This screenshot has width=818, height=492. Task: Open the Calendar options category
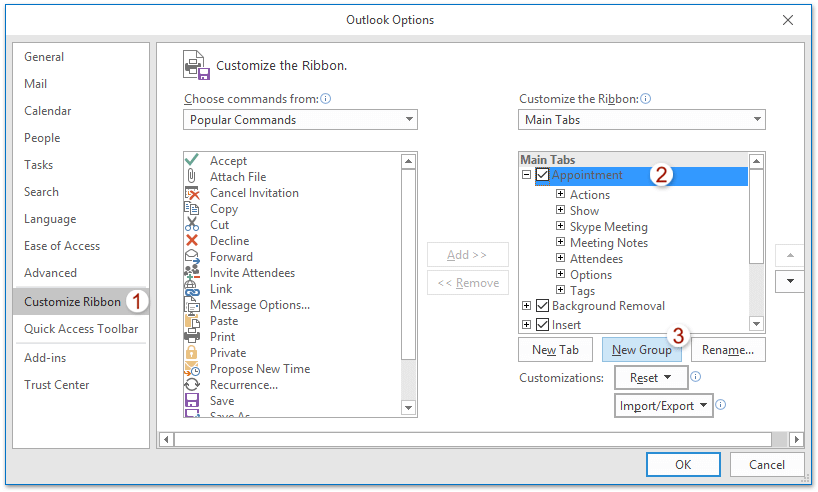pos(46,111)
